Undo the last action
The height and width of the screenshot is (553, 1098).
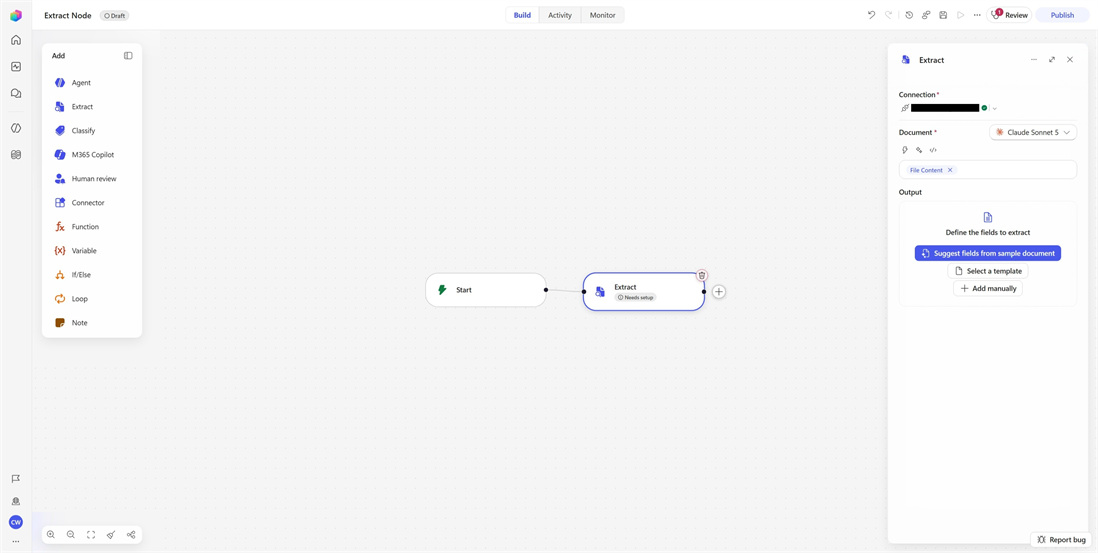click(871, 15)
